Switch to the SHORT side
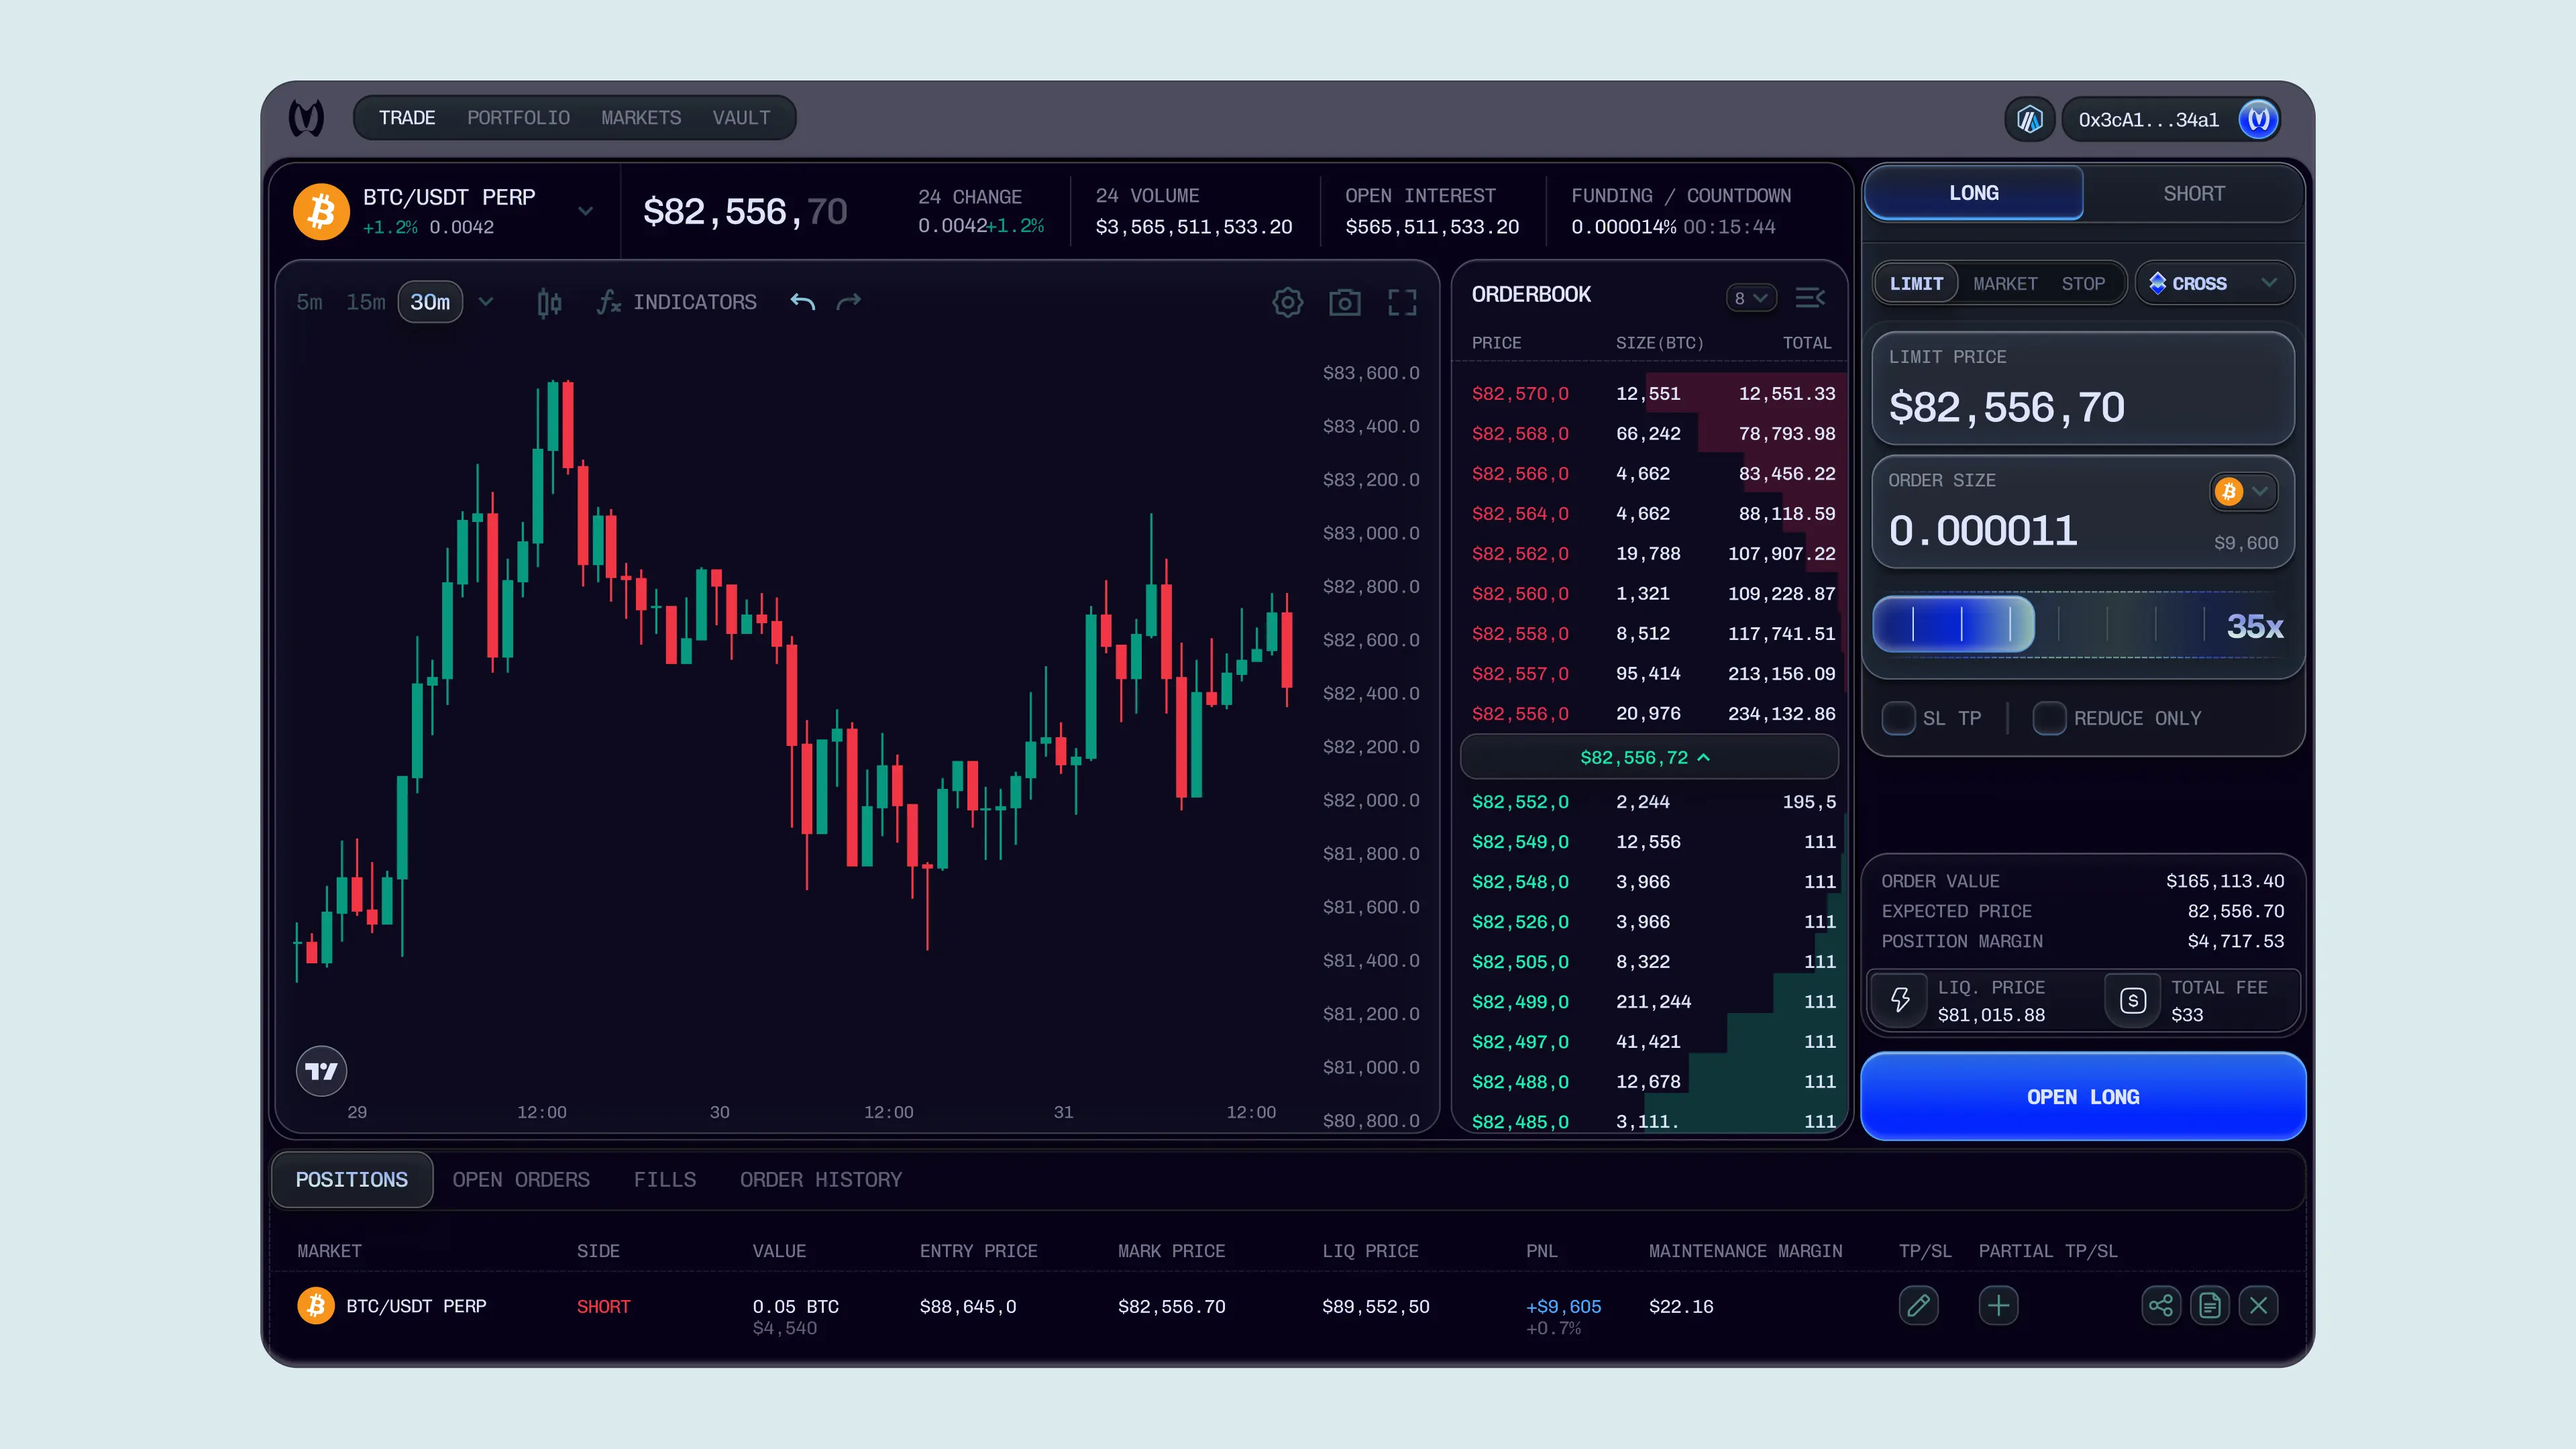2576x1449 pixels. point(2194,193)
